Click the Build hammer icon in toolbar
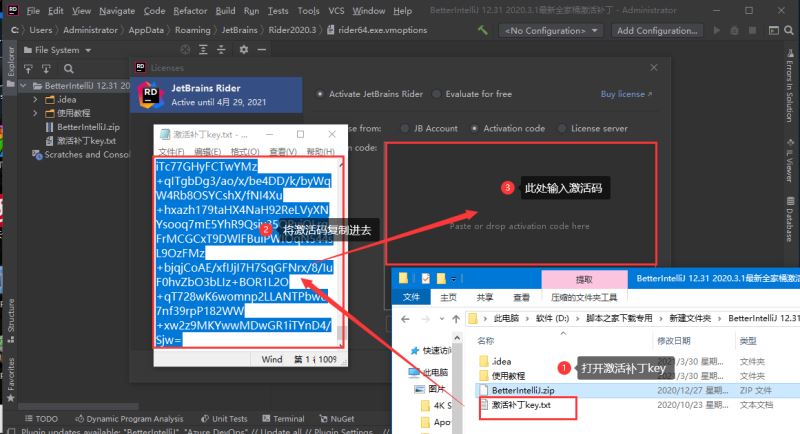800x434 pixels. 482,30
